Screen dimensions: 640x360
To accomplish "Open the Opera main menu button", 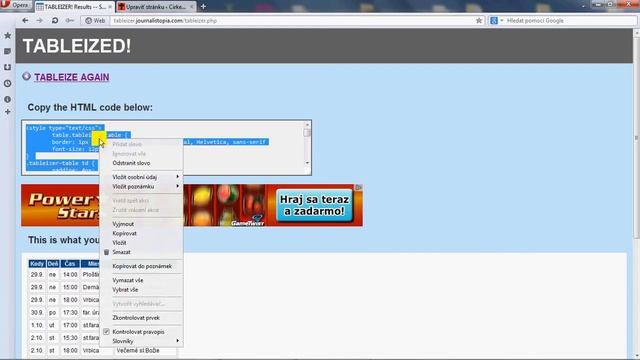I will 16,5.
